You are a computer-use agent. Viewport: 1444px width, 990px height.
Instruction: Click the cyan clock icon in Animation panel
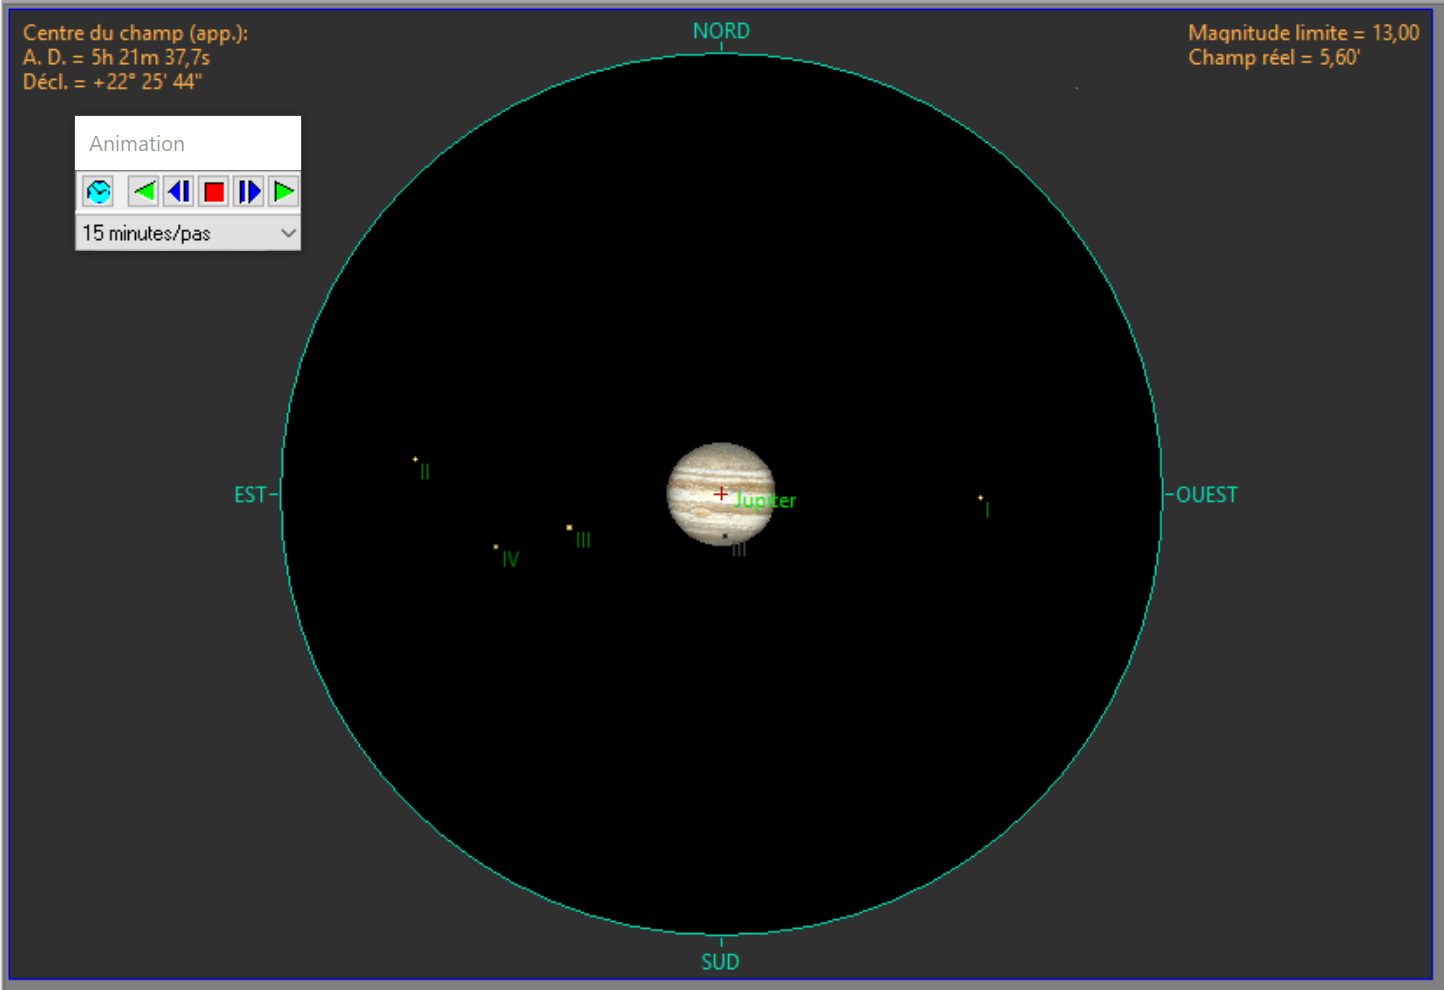(x=98, y=191)
